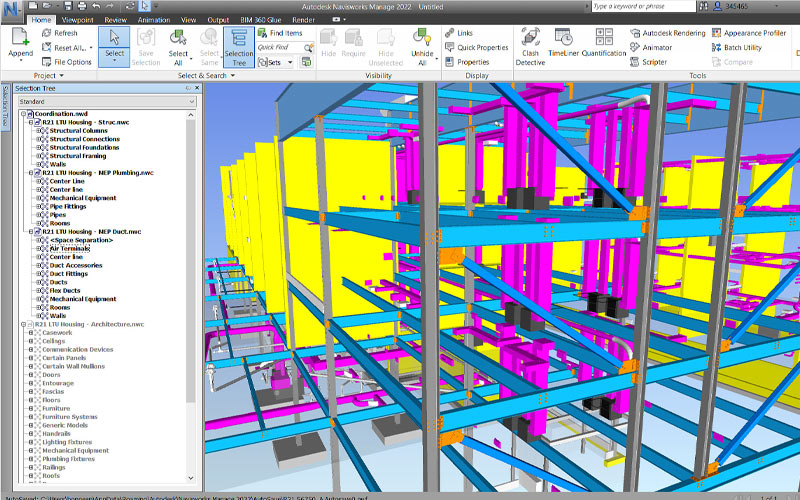Click Reset All in the Project panel
The image size is (800, 500).
tap(66, 48)
